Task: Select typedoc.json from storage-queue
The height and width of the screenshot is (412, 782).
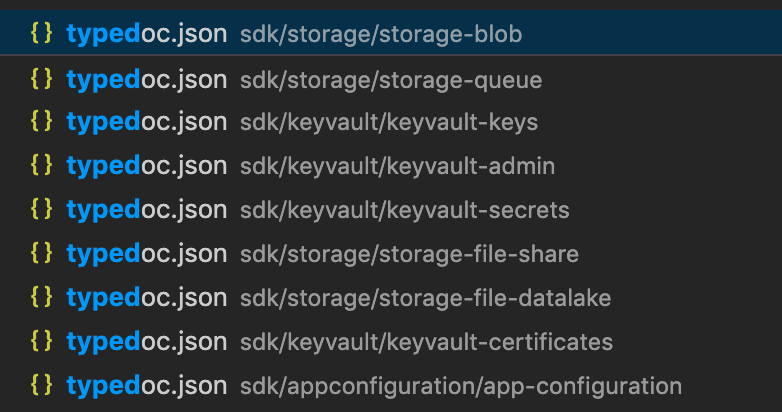Action: point(391,79)
